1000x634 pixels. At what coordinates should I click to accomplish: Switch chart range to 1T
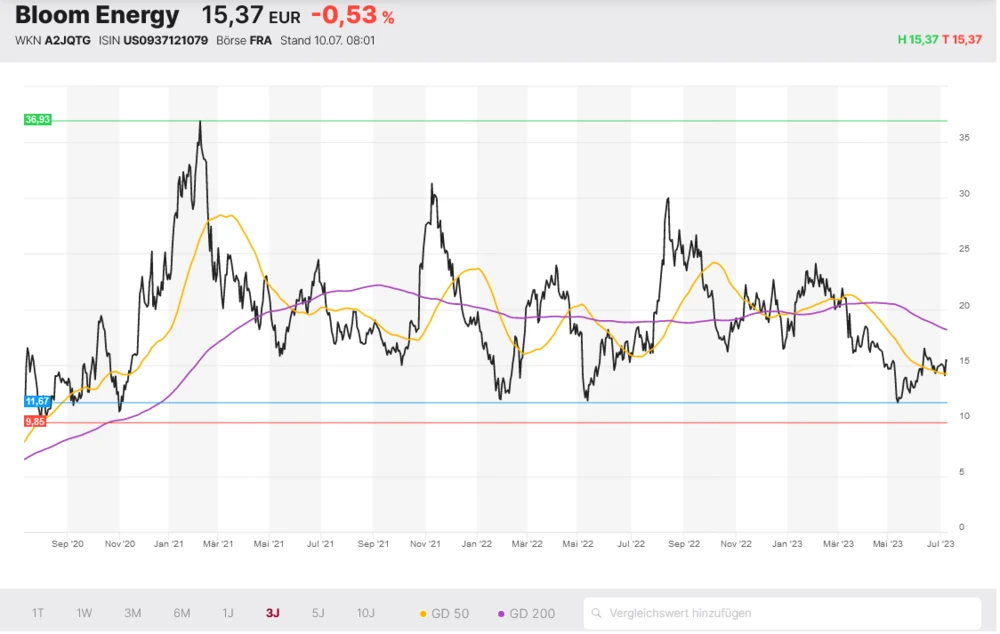click(38, 613)
